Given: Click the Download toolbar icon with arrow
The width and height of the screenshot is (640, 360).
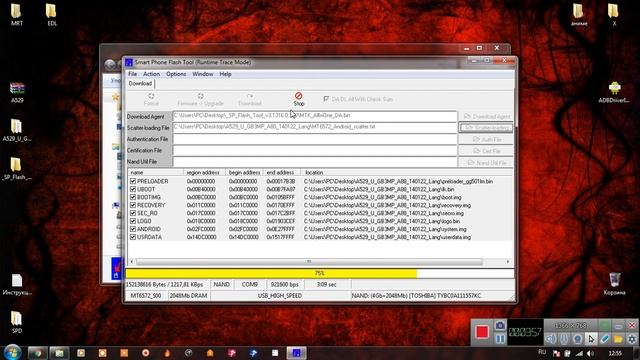Looking at the screenshot, I should click(x=250, y=96).
